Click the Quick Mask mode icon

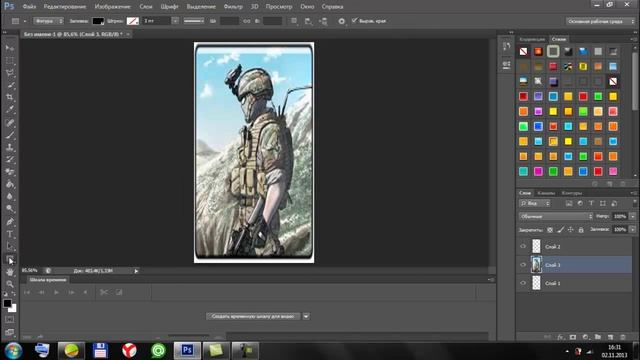[10, 320]
